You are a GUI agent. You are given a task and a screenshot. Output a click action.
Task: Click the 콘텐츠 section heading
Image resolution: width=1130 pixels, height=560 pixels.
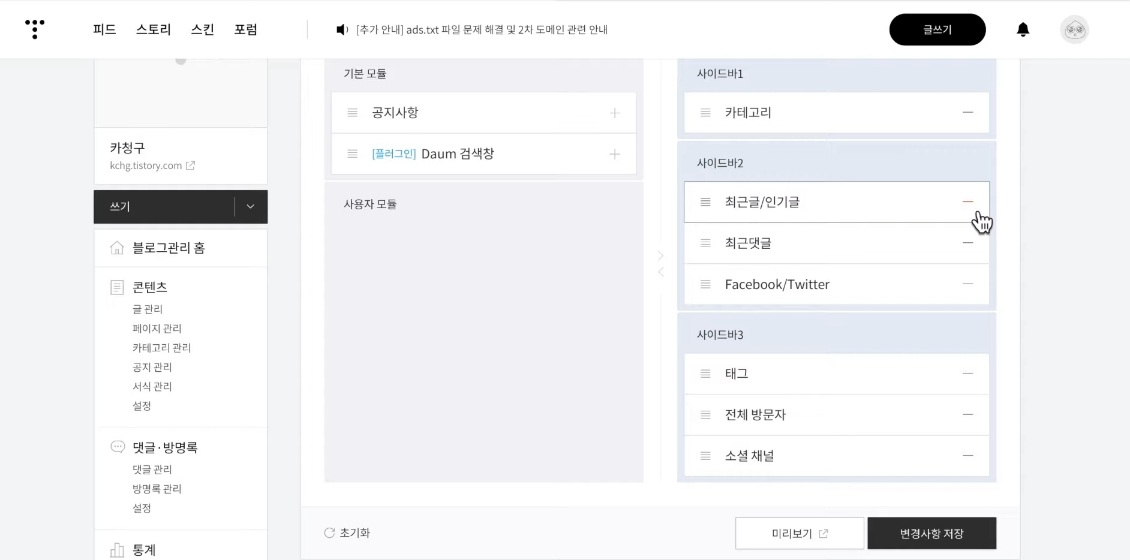coord(150,287)
